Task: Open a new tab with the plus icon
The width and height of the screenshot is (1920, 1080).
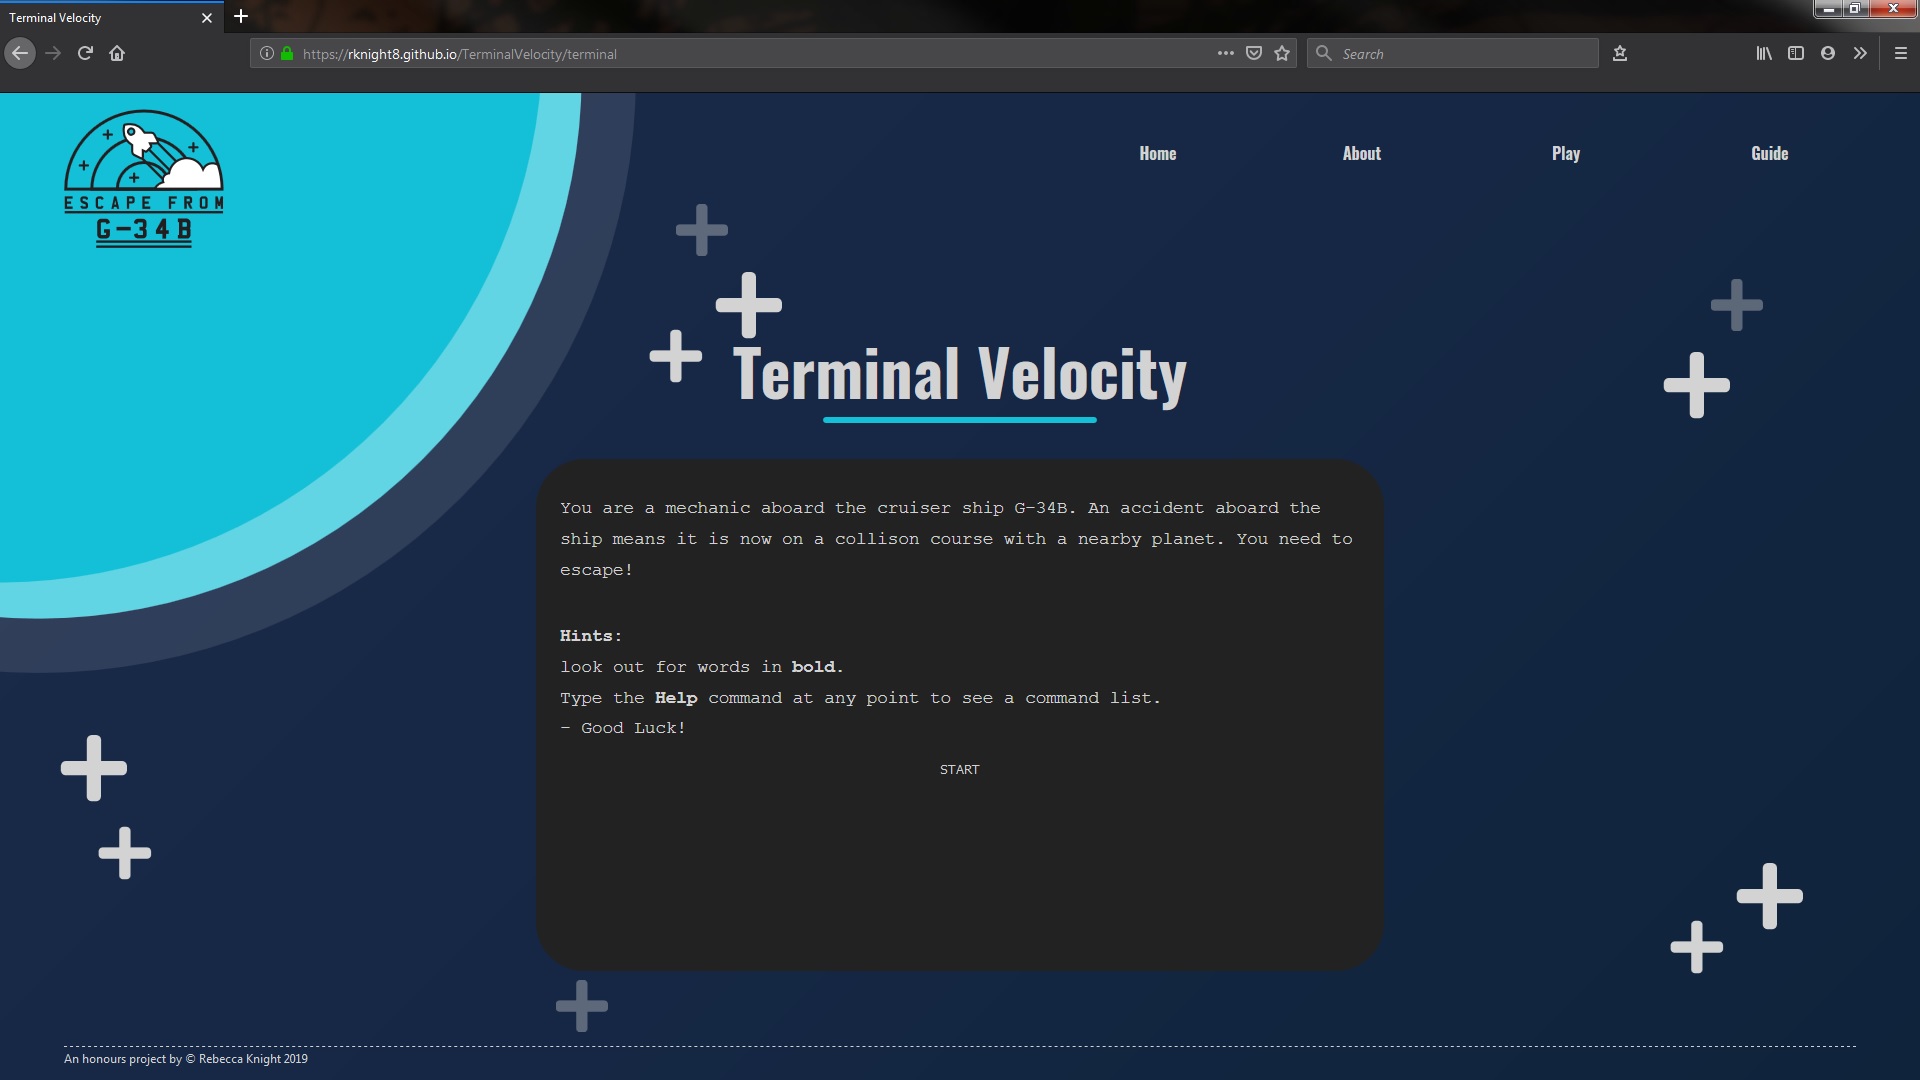Action: click(x=240, y=16)
